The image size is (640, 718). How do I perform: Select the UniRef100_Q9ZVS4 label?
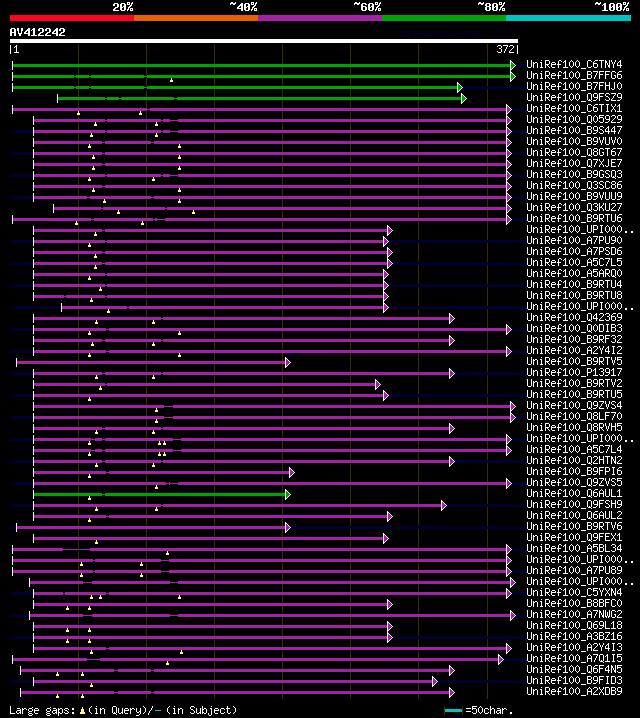[x=574, y=405]
